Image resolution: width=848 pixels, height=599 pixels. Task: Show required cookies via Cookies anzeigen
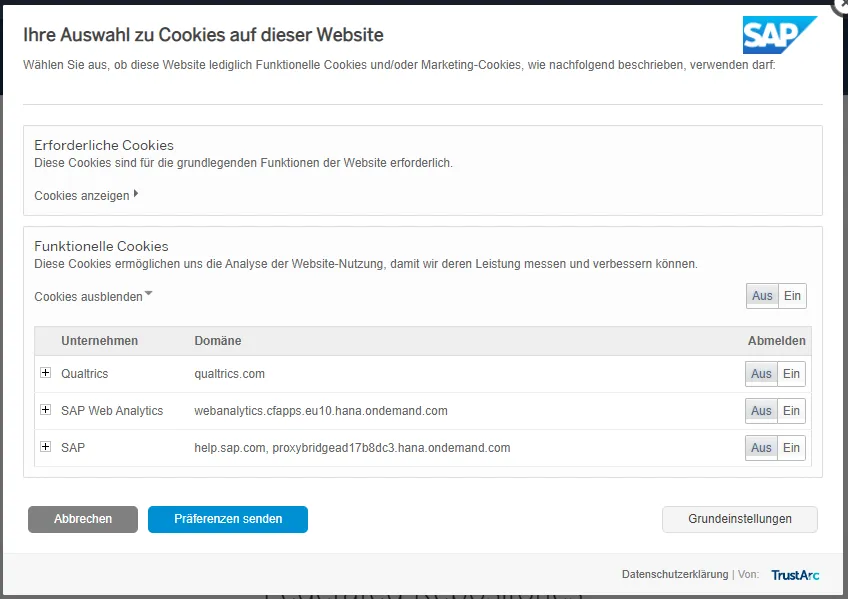pos(86,196)
